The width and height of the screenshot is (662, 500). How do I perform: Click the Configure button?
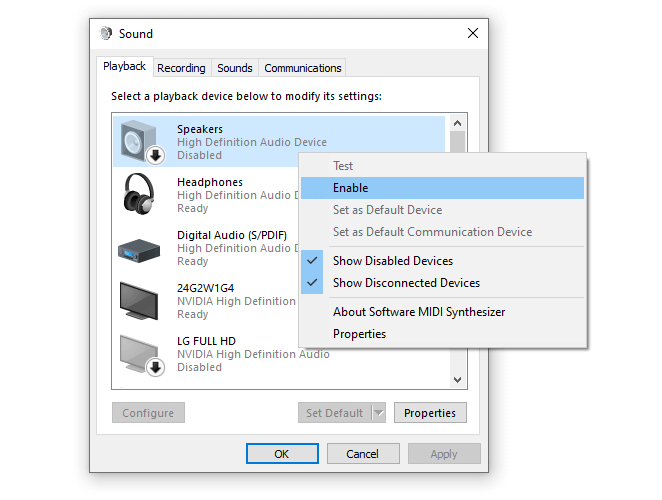click(148, 413)
